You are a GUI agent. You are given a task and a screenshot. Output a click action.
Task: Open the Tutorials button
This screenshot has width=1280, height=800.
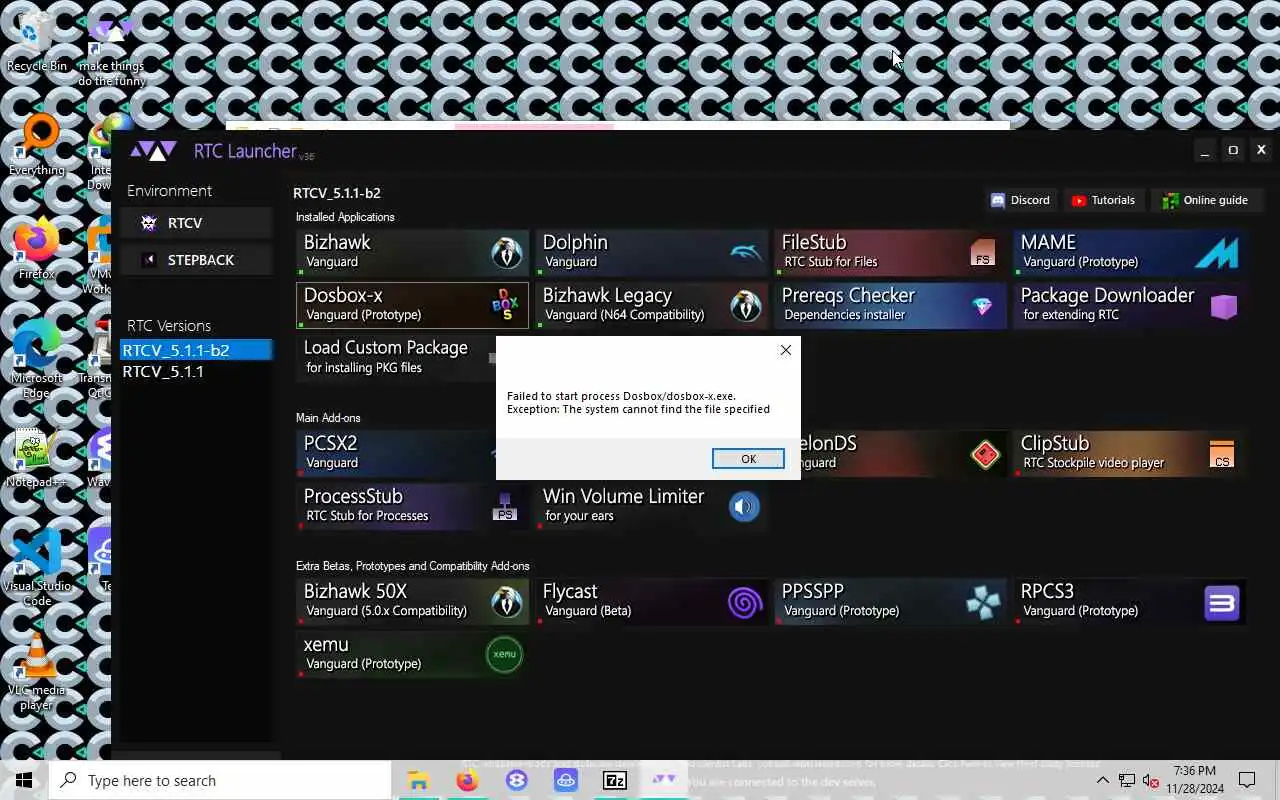coord(1104,200)
